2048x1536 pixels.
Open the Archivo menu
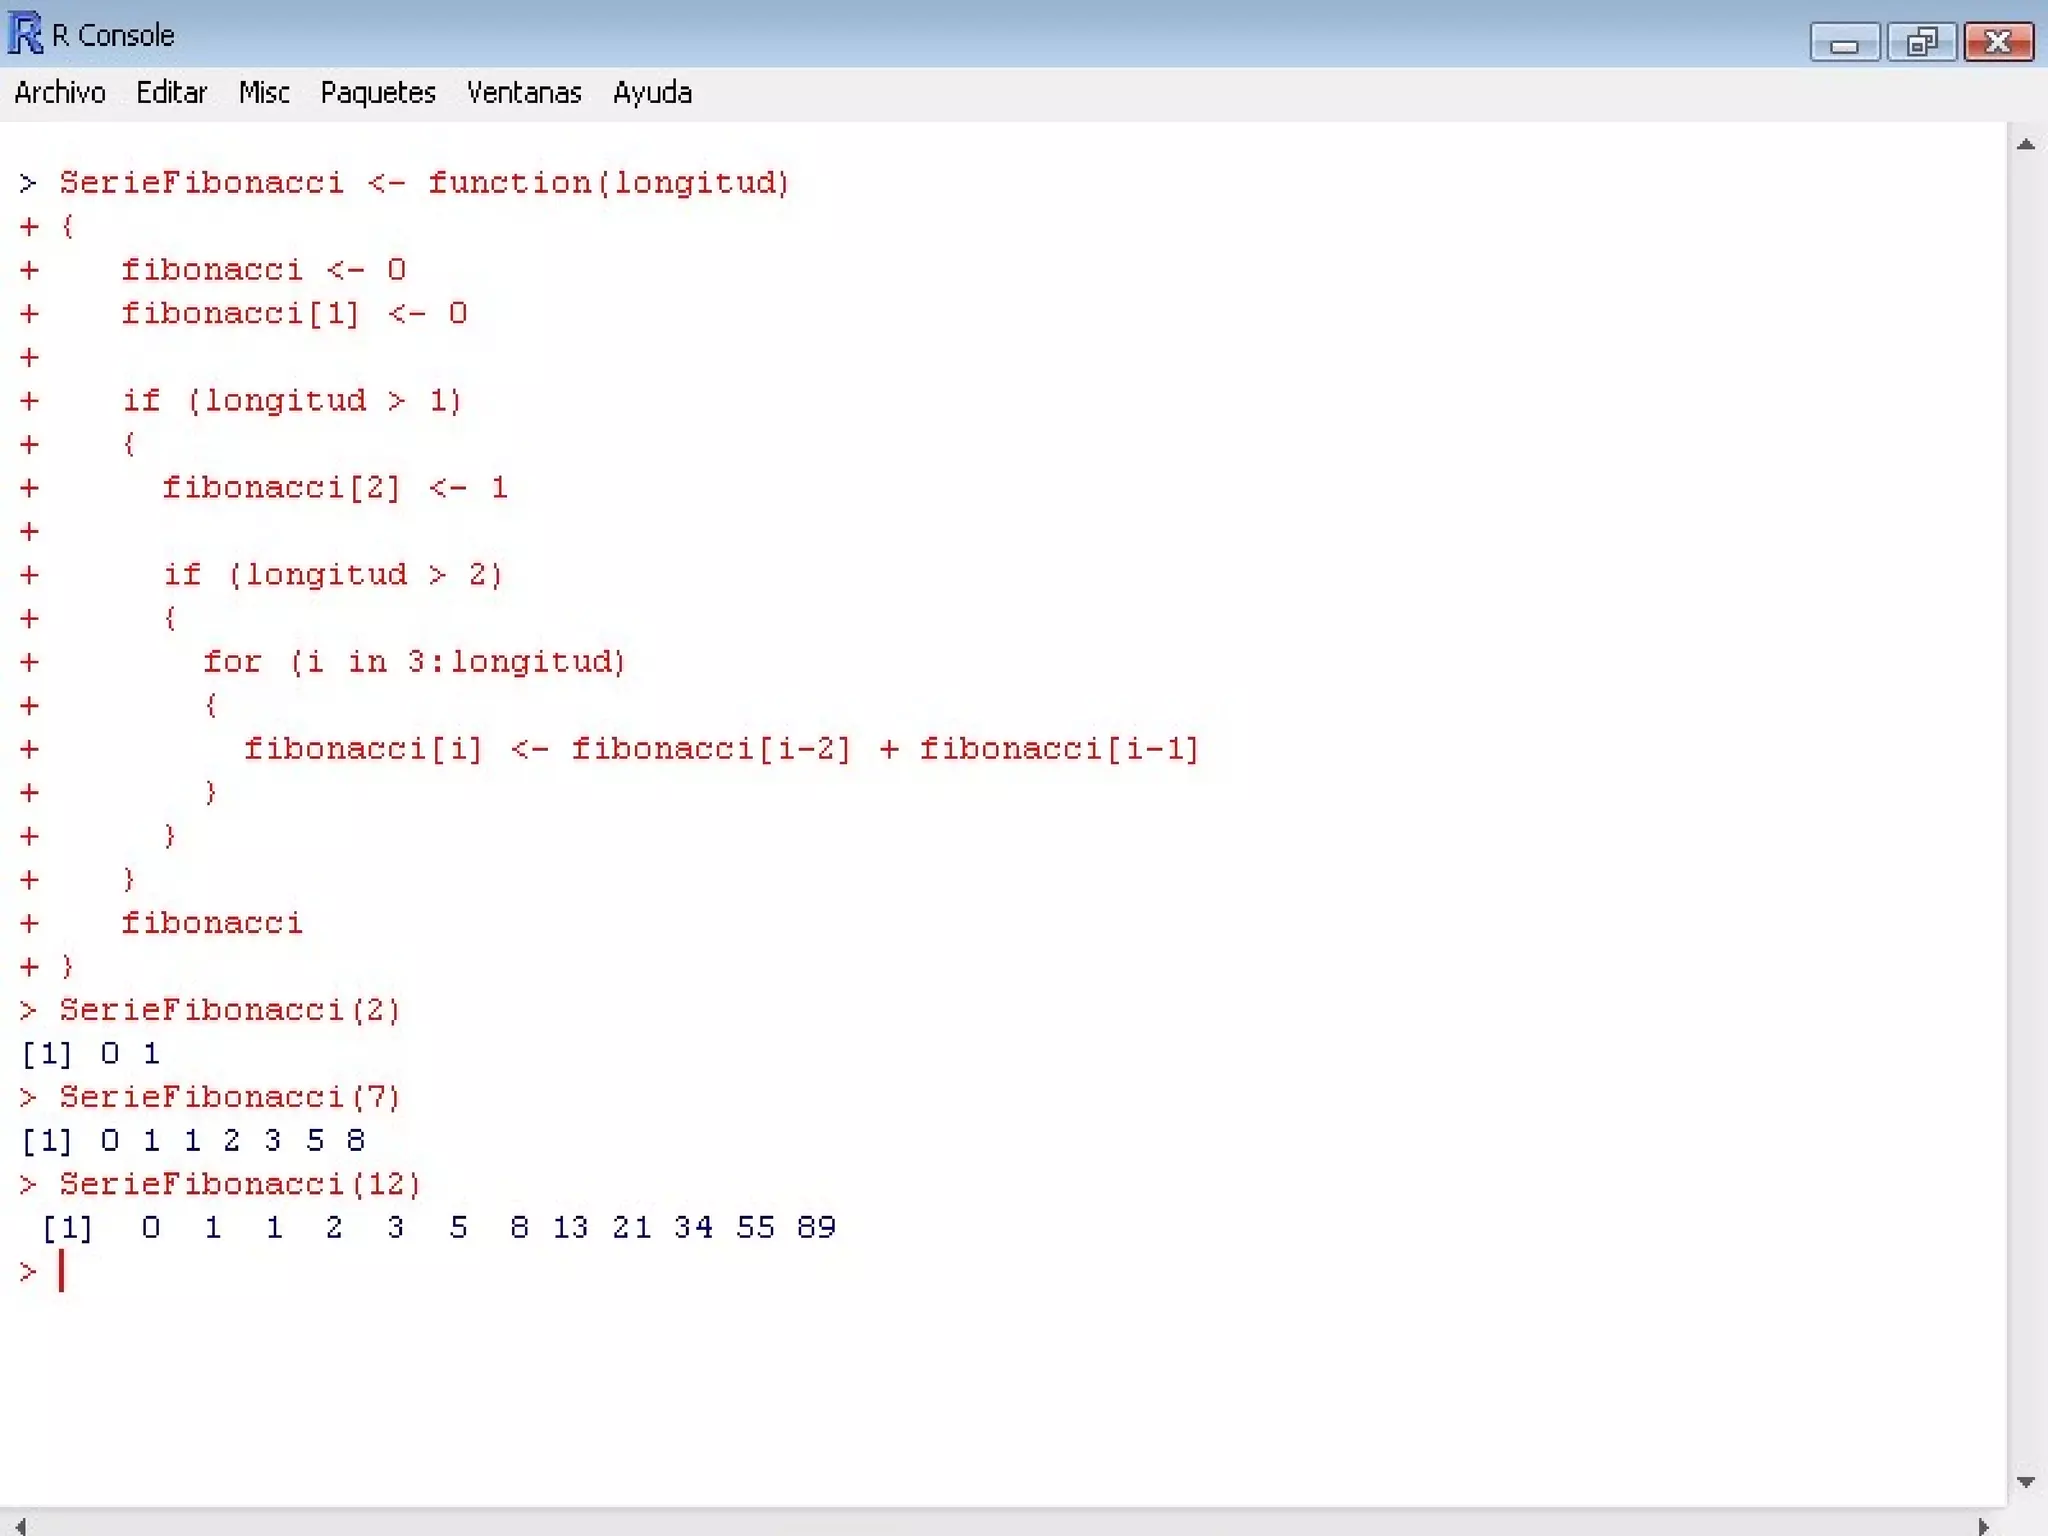[x=60, y=93]
